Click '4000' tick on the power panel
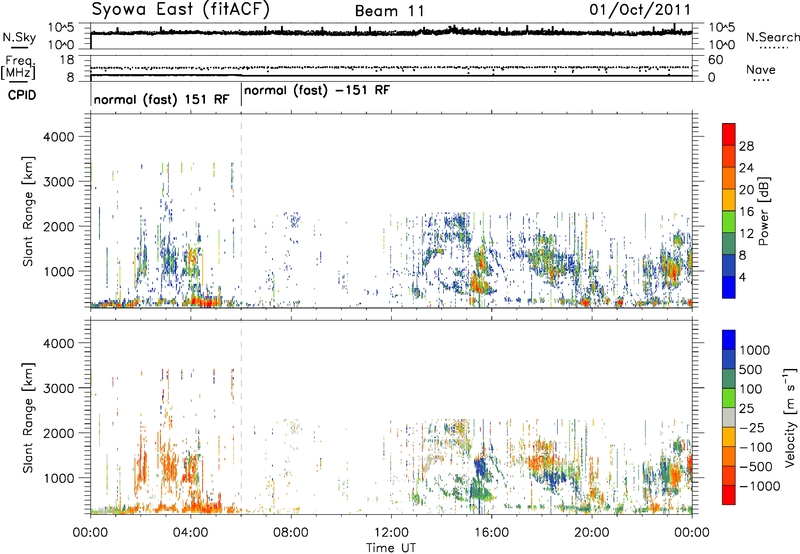The width and height of the screenshot is (800, 554). [x=58, y=137]
